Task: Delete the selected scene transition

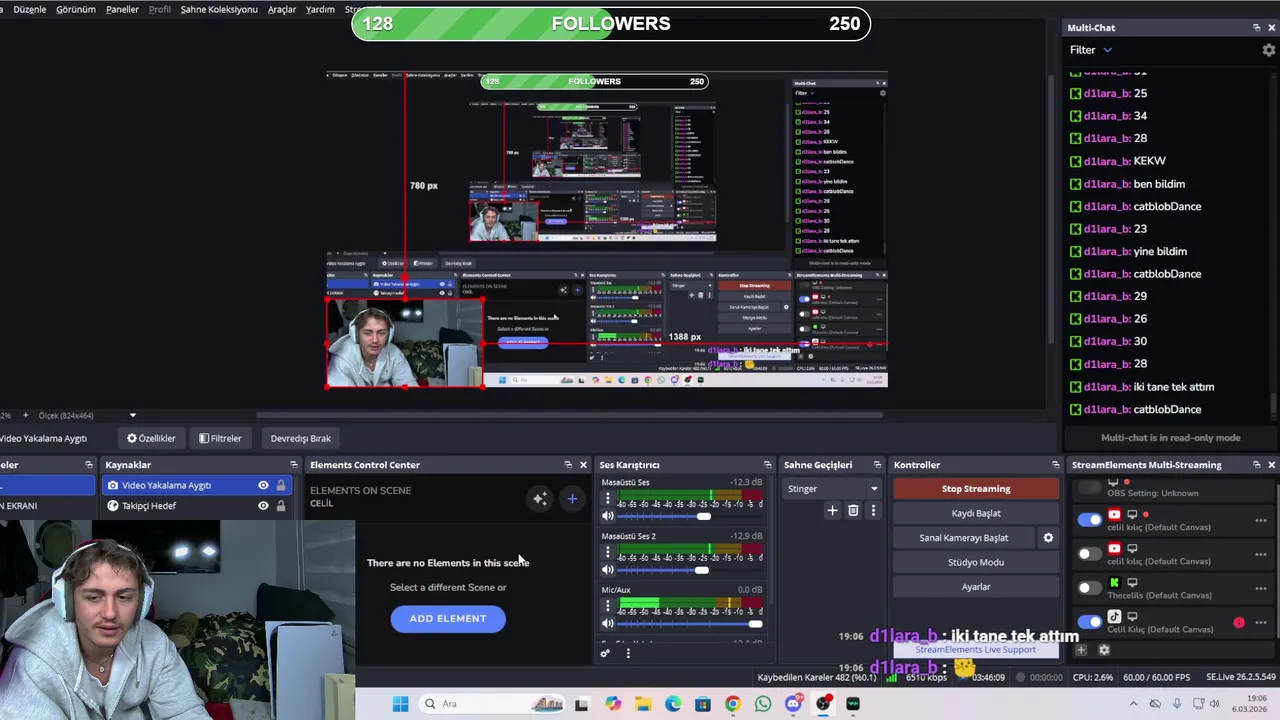Action: [853, 511]
